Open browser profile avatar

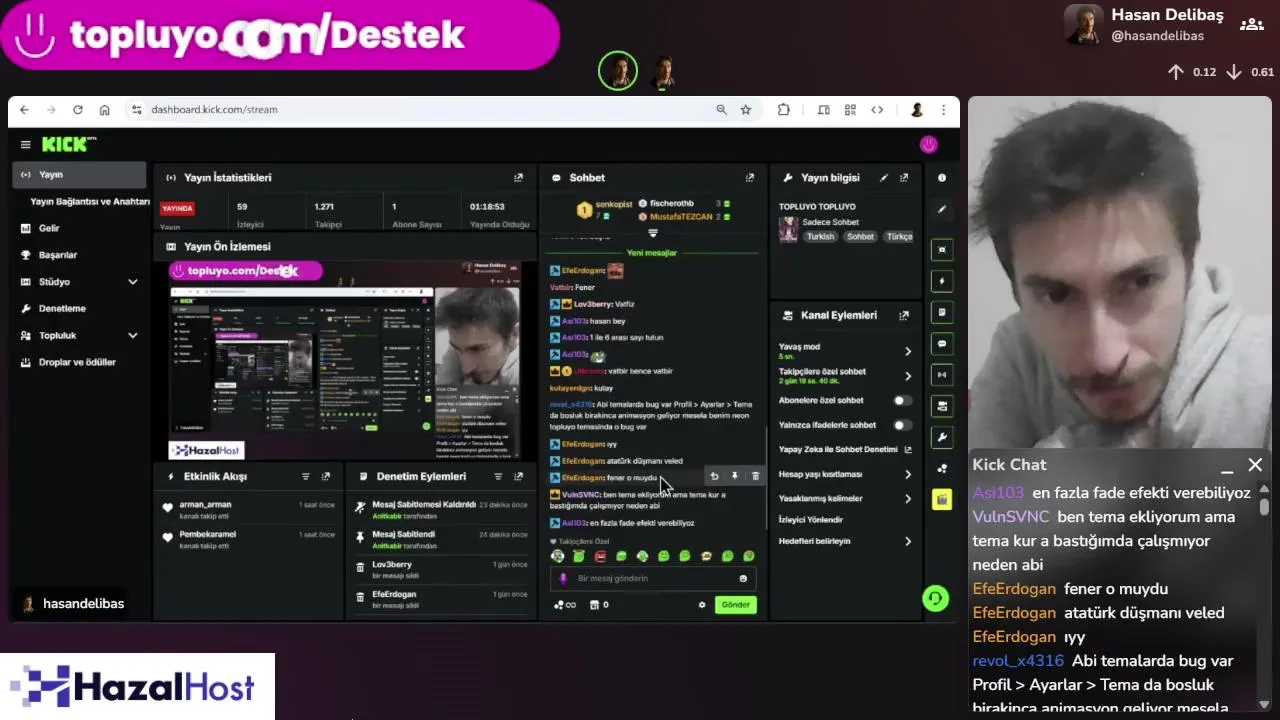coord(917,110)
